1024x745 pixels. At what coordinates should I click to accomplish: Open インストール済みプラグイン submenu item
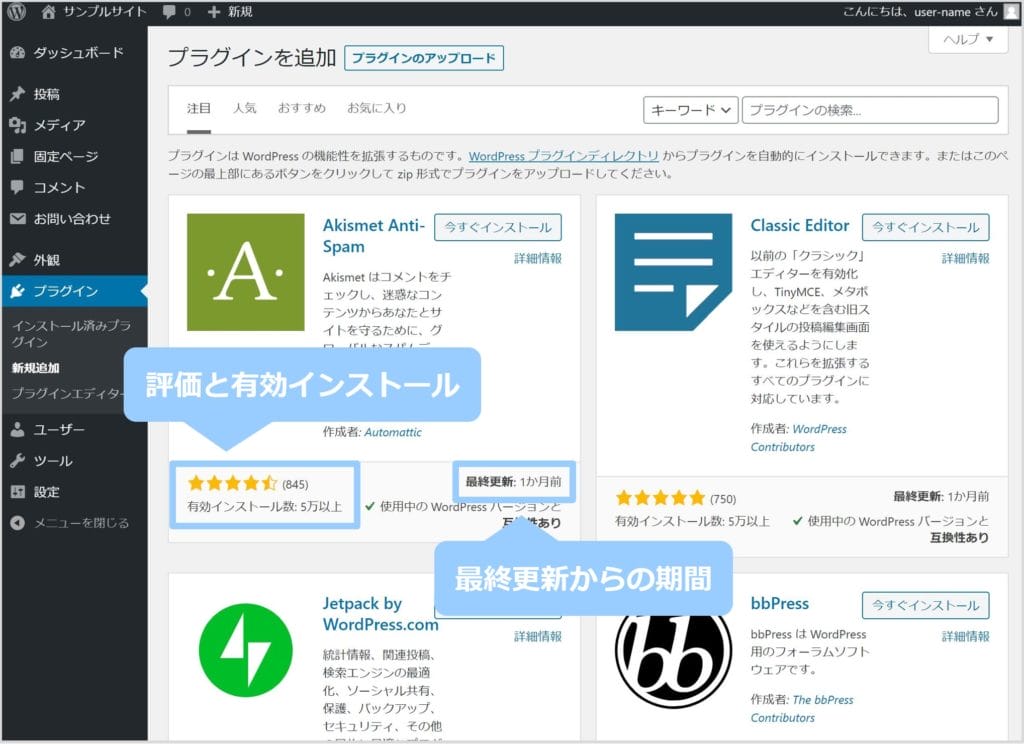tap(72, 334)
